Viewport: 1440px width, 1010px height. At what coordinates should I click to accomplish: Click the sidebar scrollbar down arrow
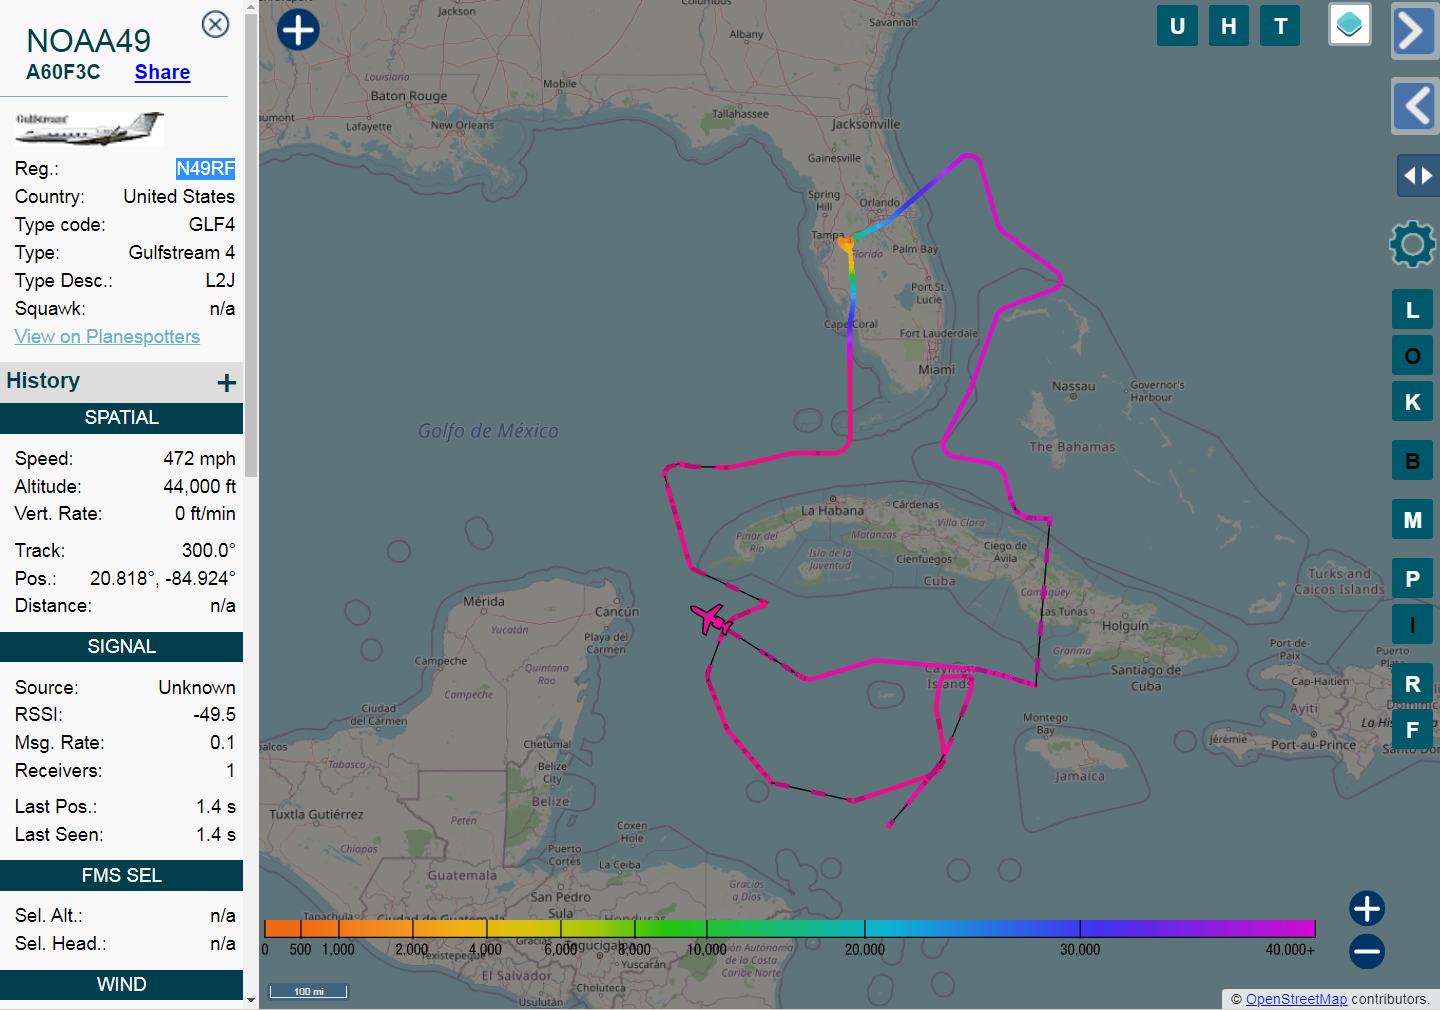[x=250, y=998]
